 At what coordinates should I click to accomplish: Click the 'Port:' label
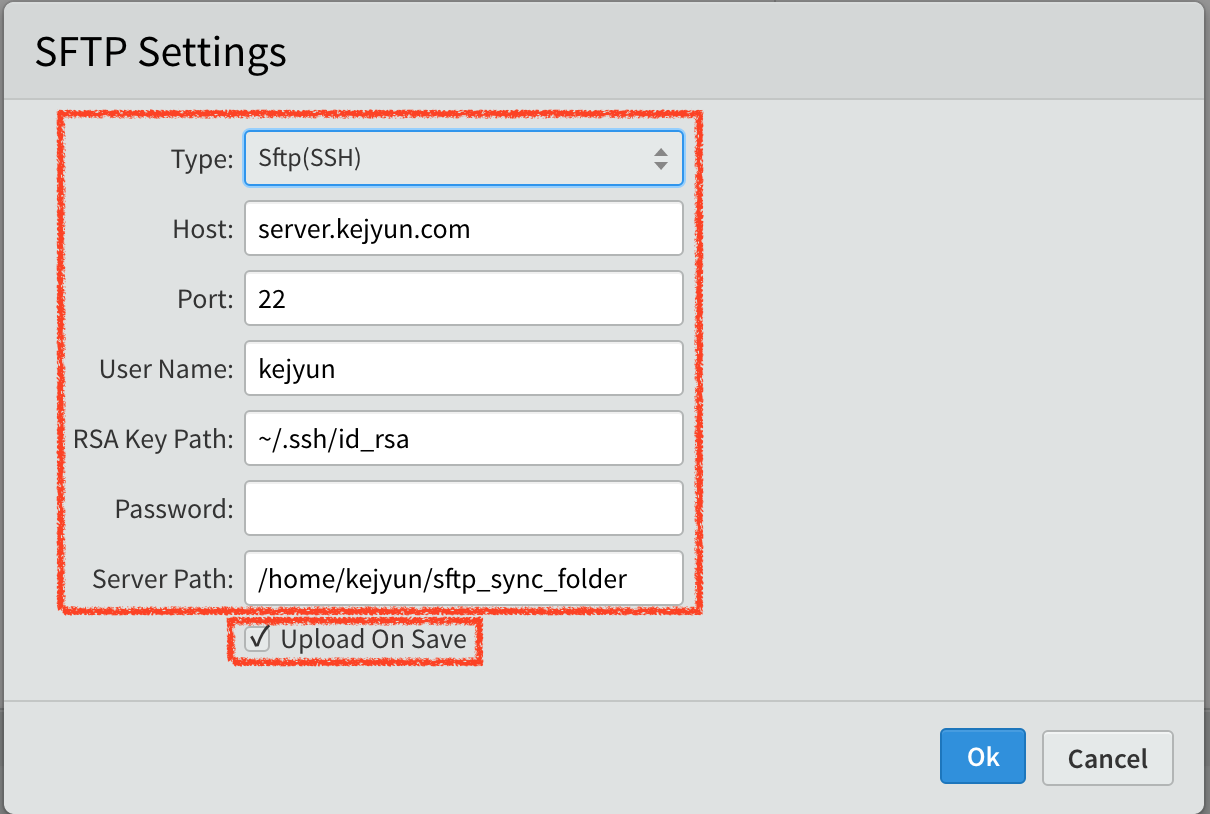pos(204,299)
